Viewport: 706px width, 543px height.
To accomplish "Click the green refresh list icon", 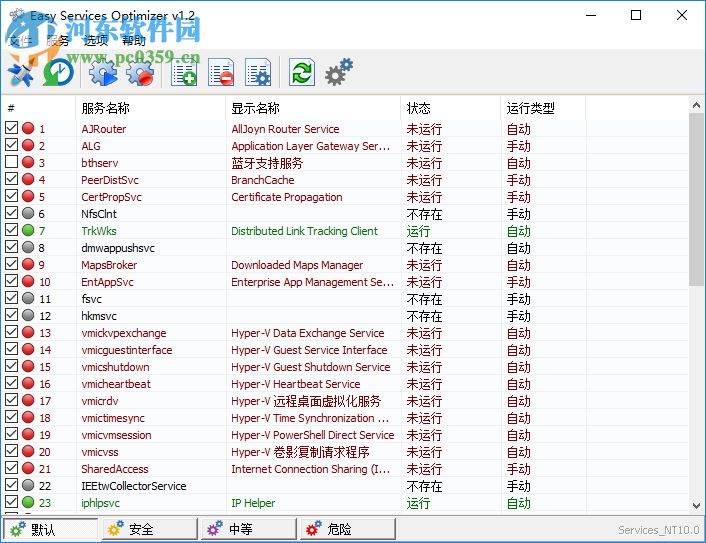I will pyautogui.click(x=301, y=72).
